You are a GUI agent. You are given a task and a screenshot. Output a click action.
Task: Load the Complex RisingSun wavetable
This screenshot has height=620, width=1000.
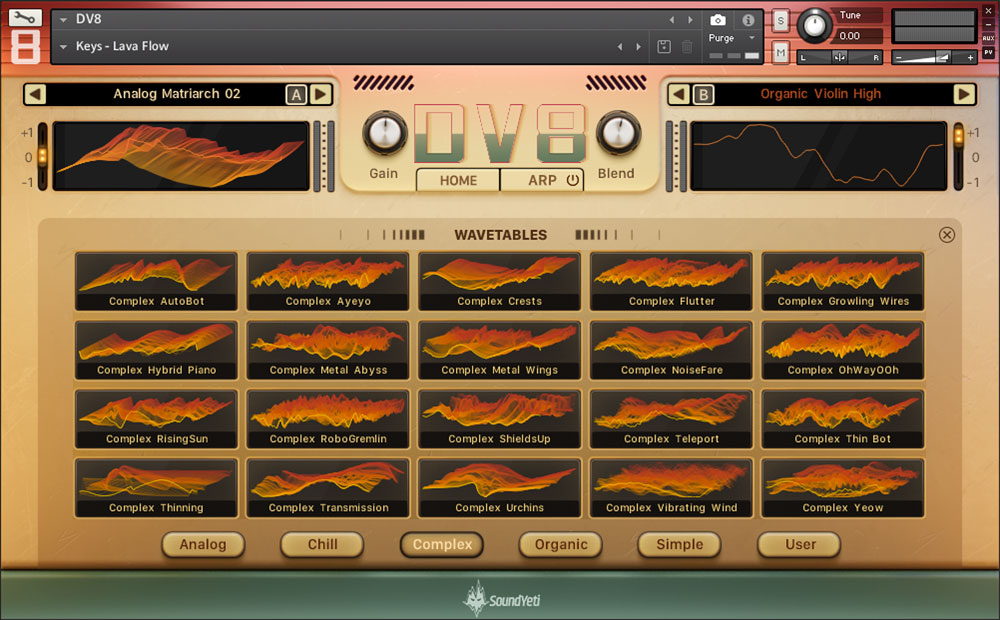156,419
